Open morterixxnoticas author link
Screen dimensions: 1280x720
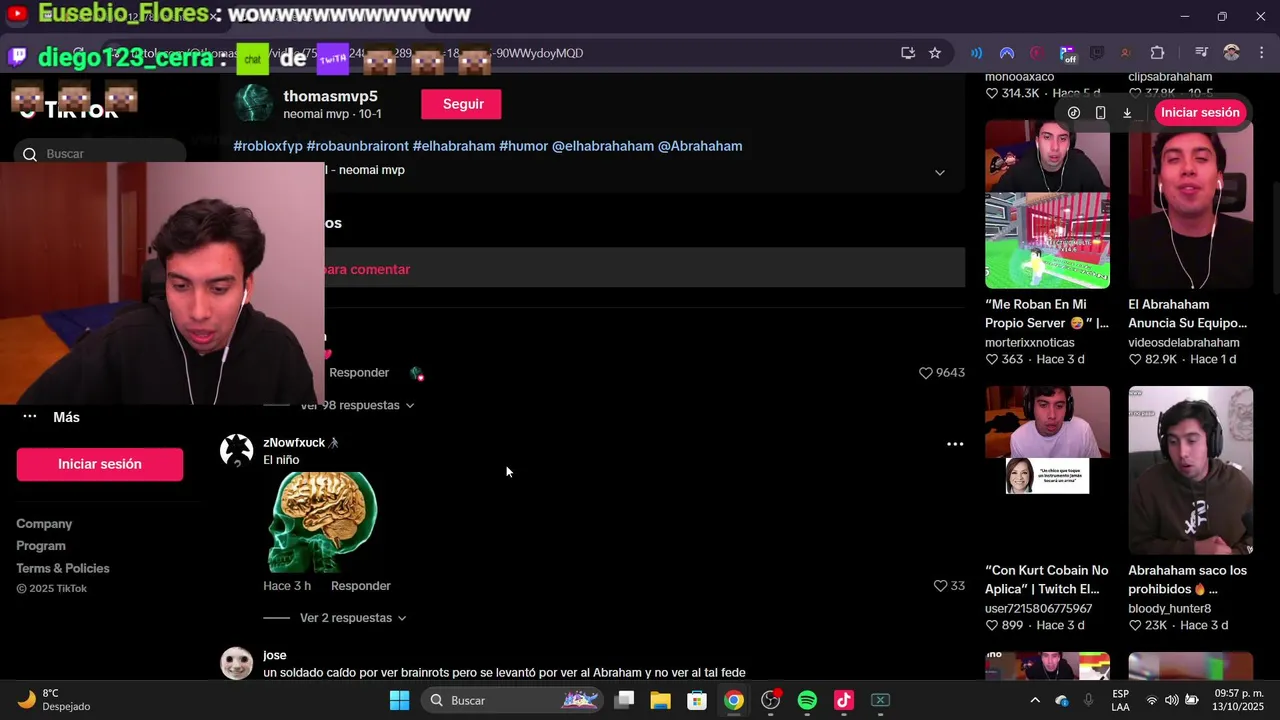[x=1030, y=342]
